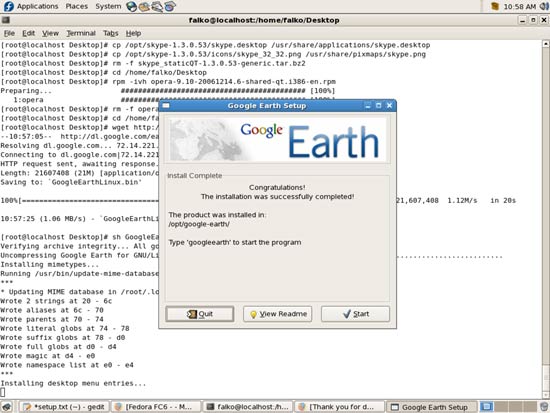Open the terminal Edit menu

(28, 33)
